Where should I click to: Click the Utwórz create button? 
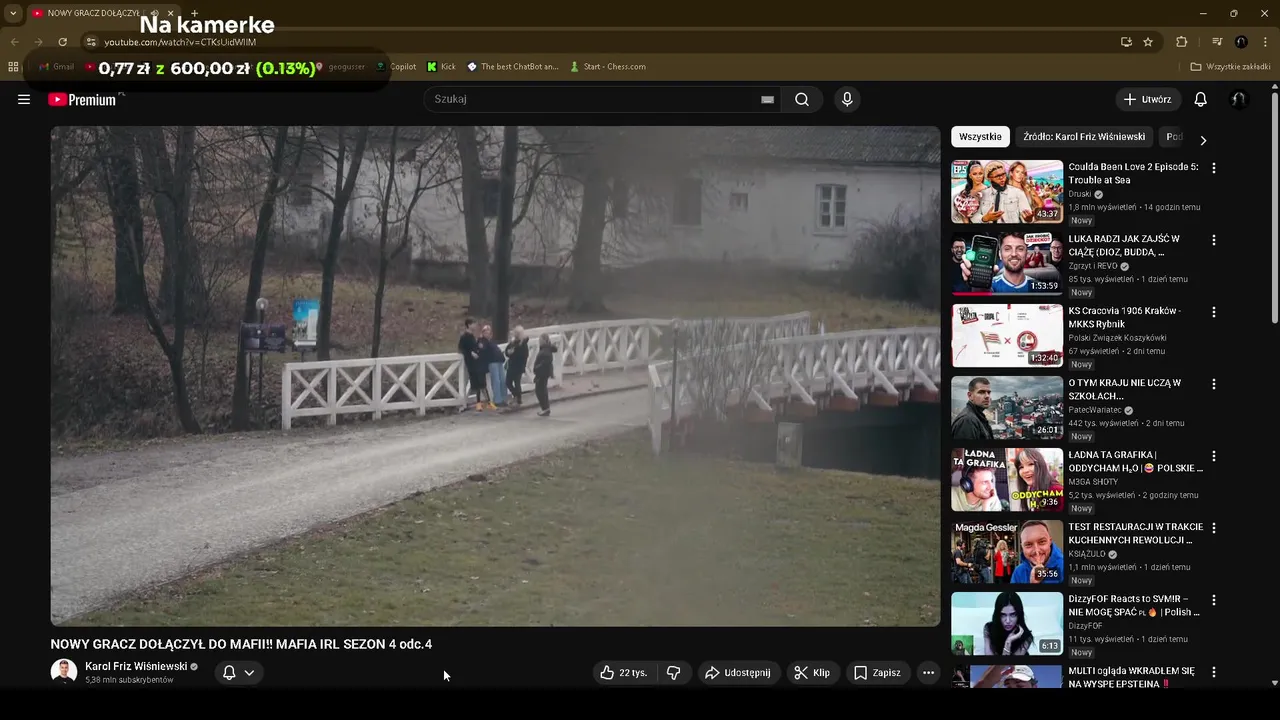(x=1148, y=99)
